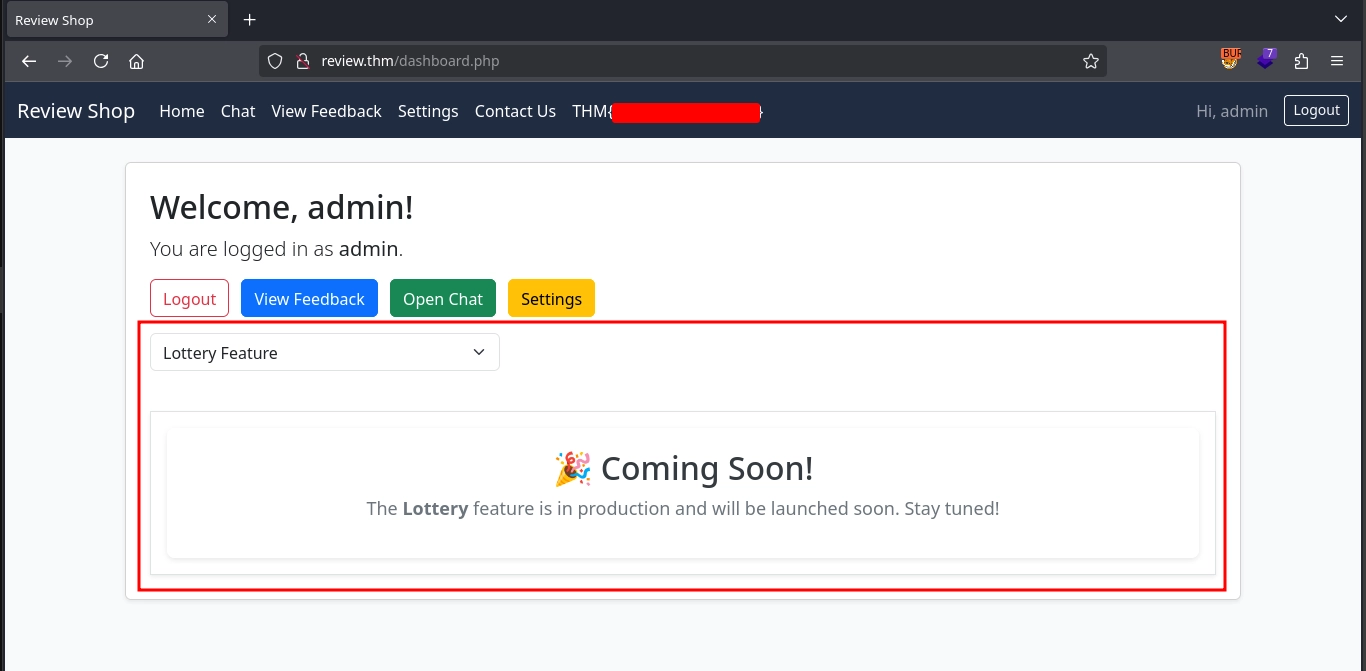The image size is (1366, 671).
Task: Click the shield tracking protection icon
Action: click(x=275, y=61)
